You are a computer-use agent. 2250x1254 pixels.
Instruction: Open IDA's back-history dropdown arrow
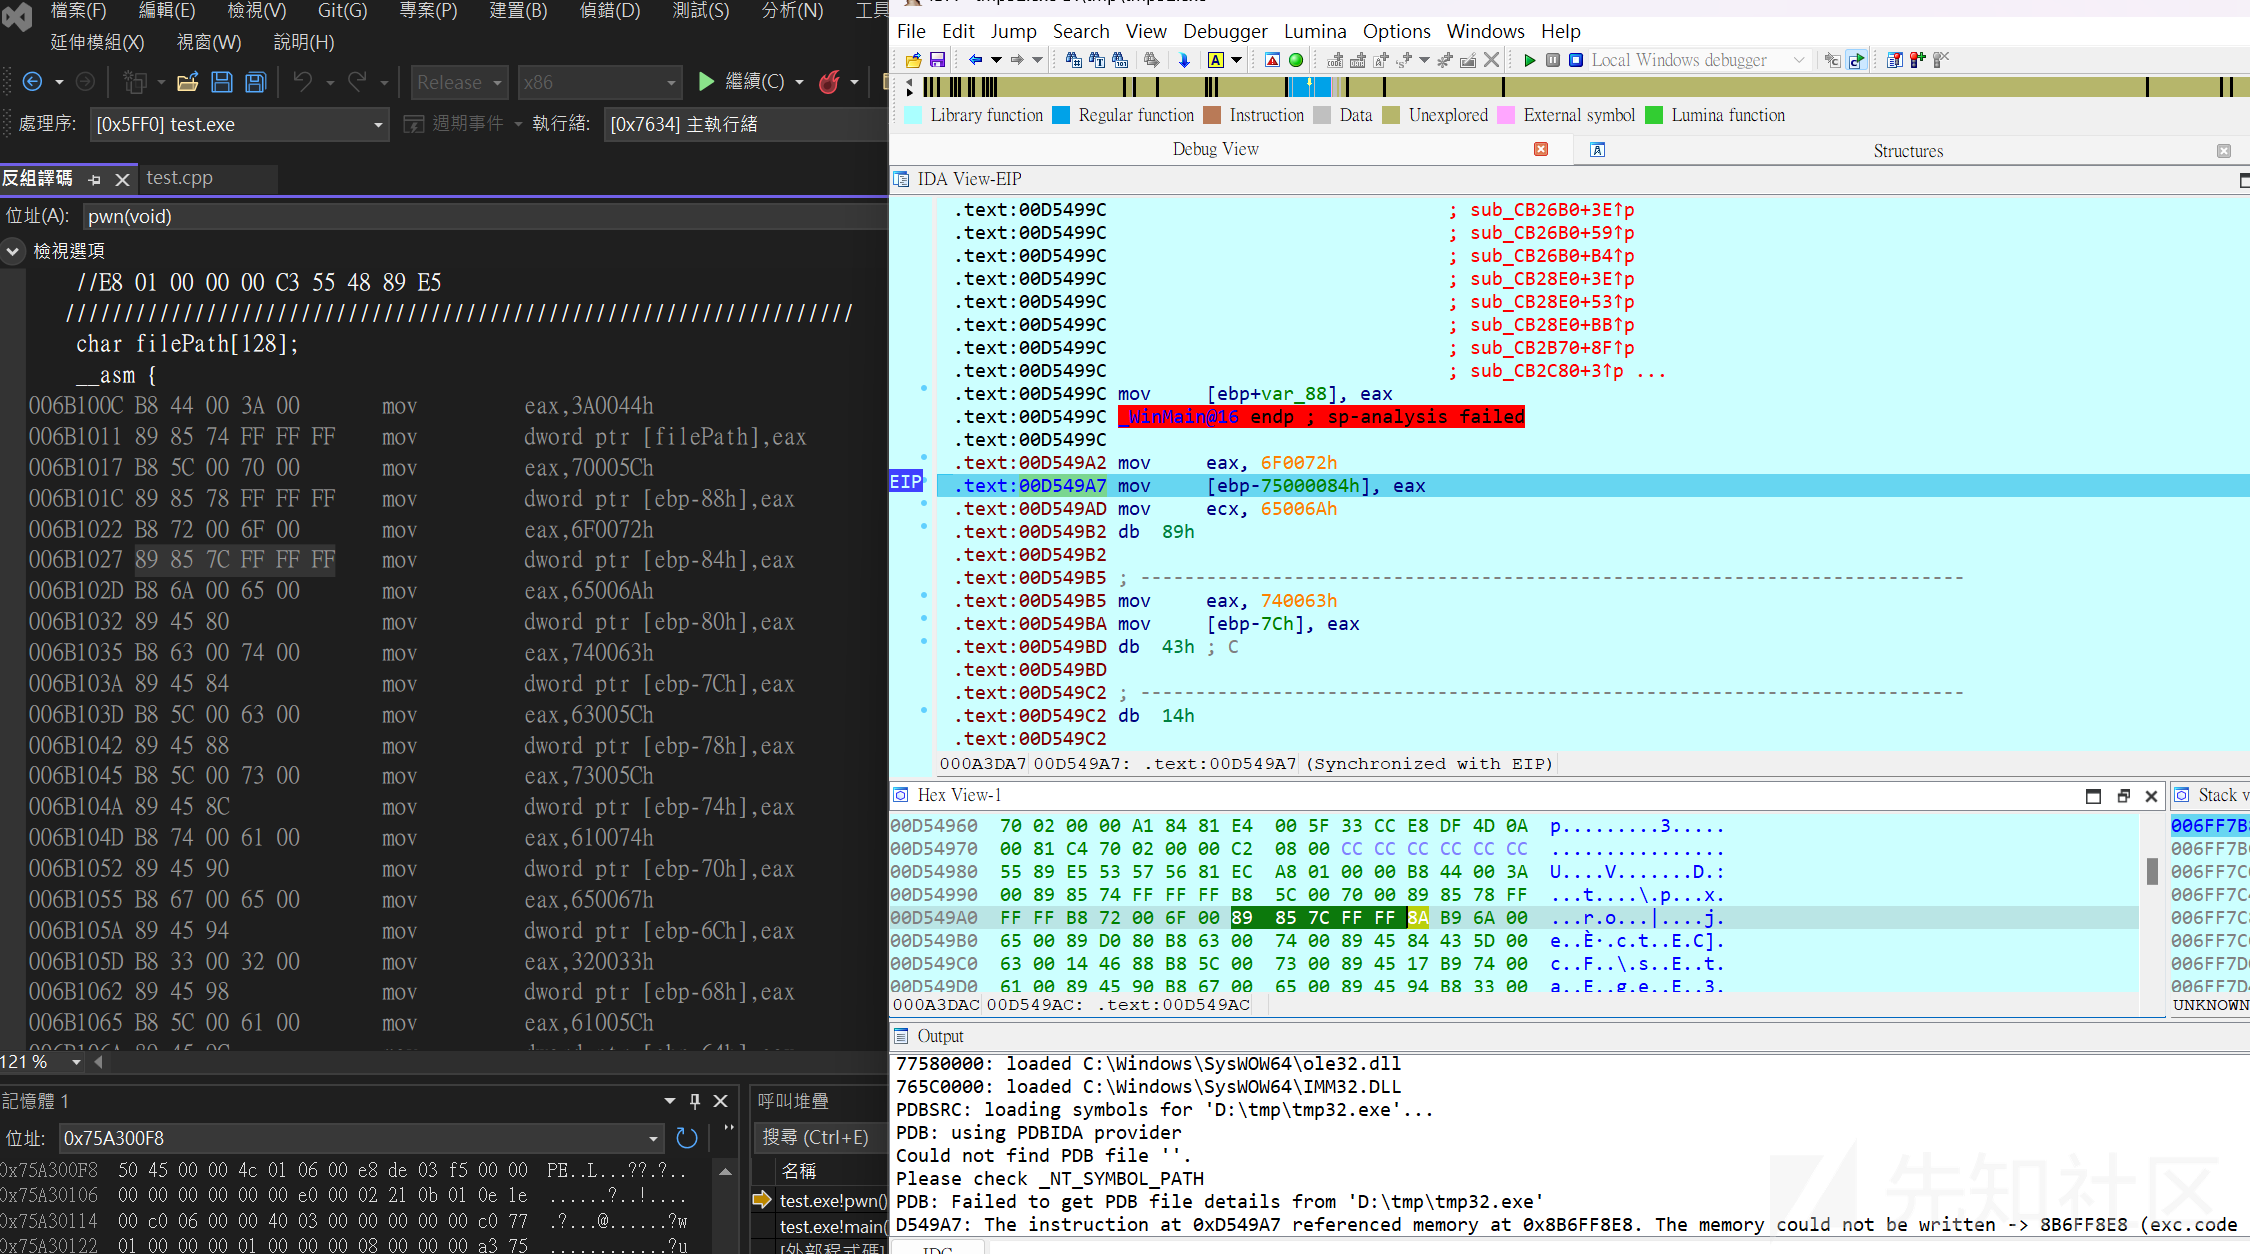click(996, 60)
